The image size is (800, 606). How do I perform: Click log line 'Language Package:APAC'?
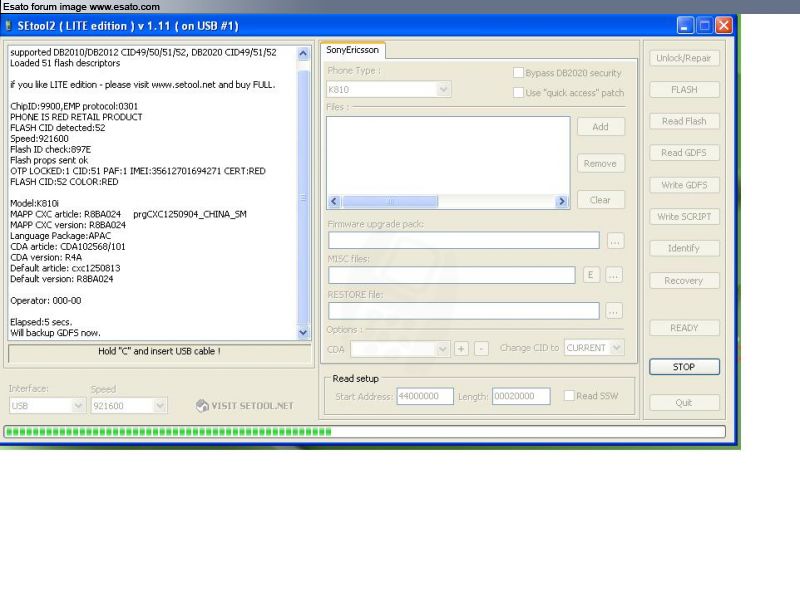[60, 236]
